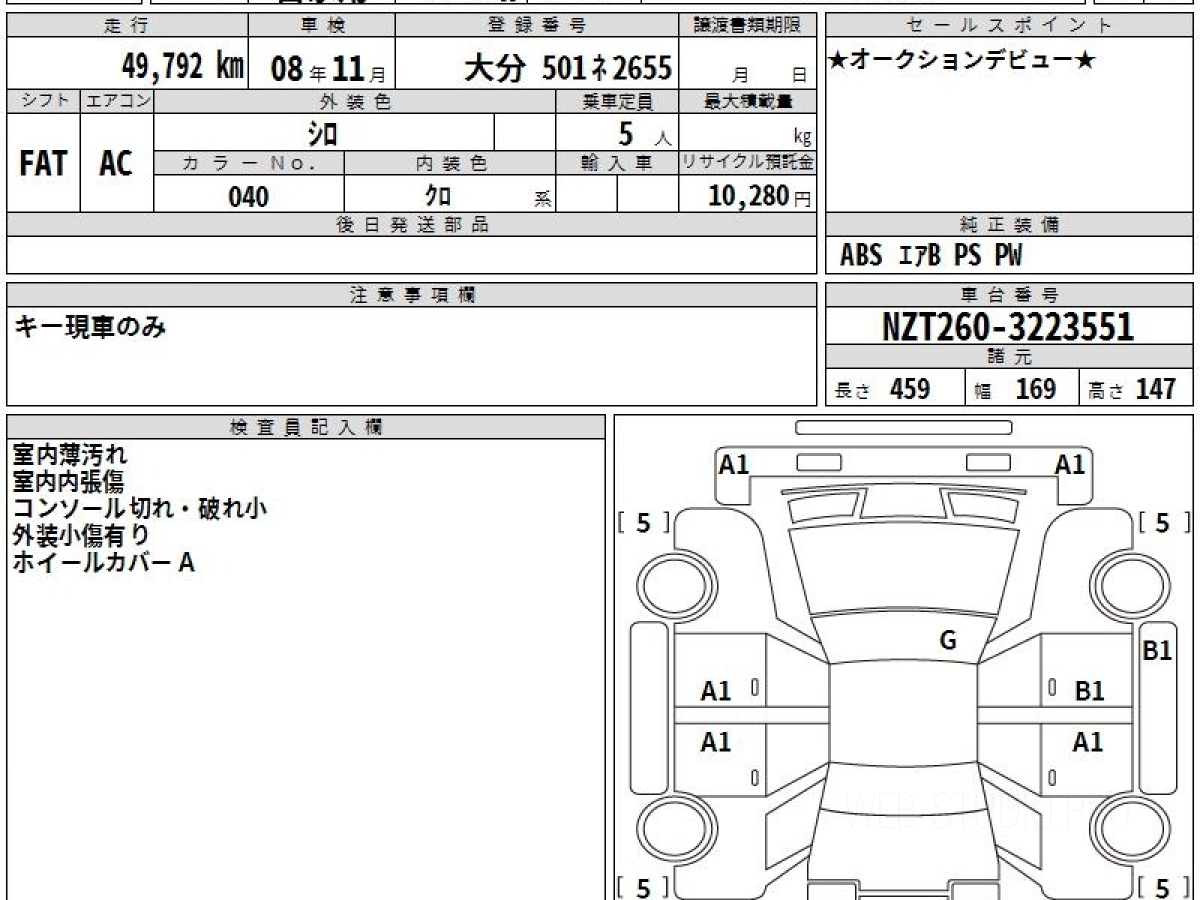1200x900 pixels.
Task: Click the note コンソール切れ・破れ小
Action: (x=140, y=508)
